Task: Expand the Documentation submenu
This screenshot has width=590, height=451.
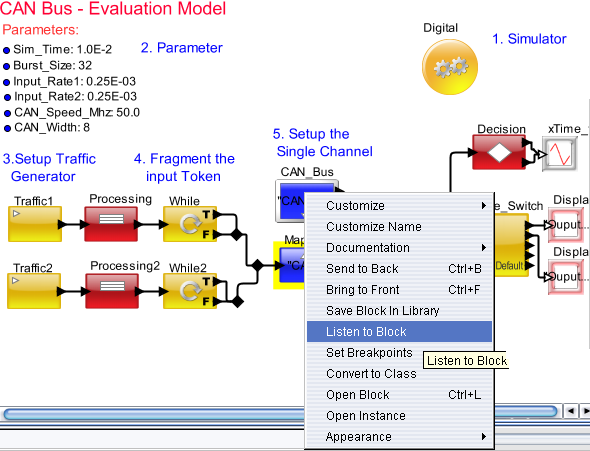Action: pyautogui.click(x=399, y=248)
